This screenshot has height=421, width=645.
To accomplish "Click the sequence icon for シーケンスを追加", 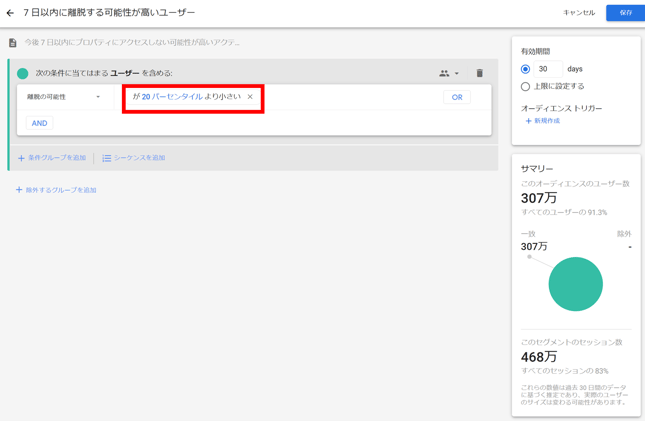I will (x=107, y=158).
